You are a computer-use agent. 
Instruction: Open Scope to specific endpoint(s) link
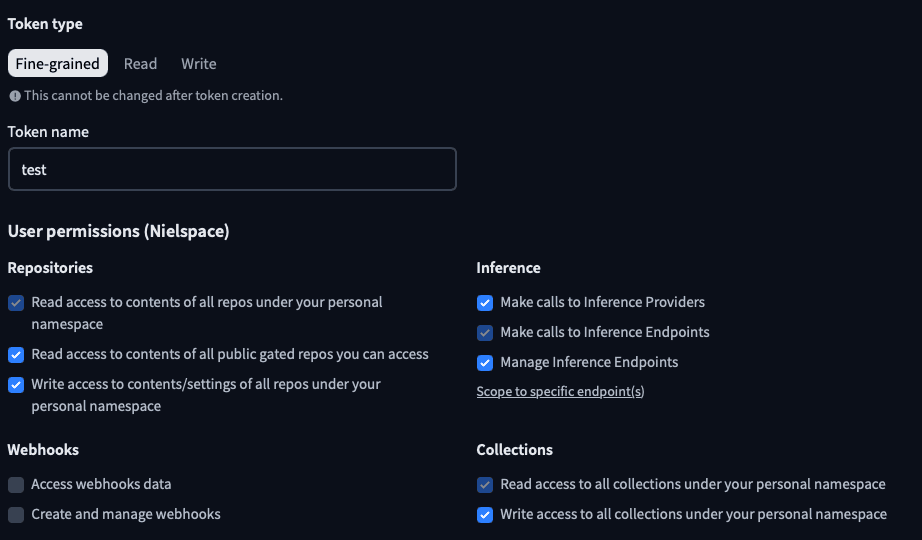point(560,392)
